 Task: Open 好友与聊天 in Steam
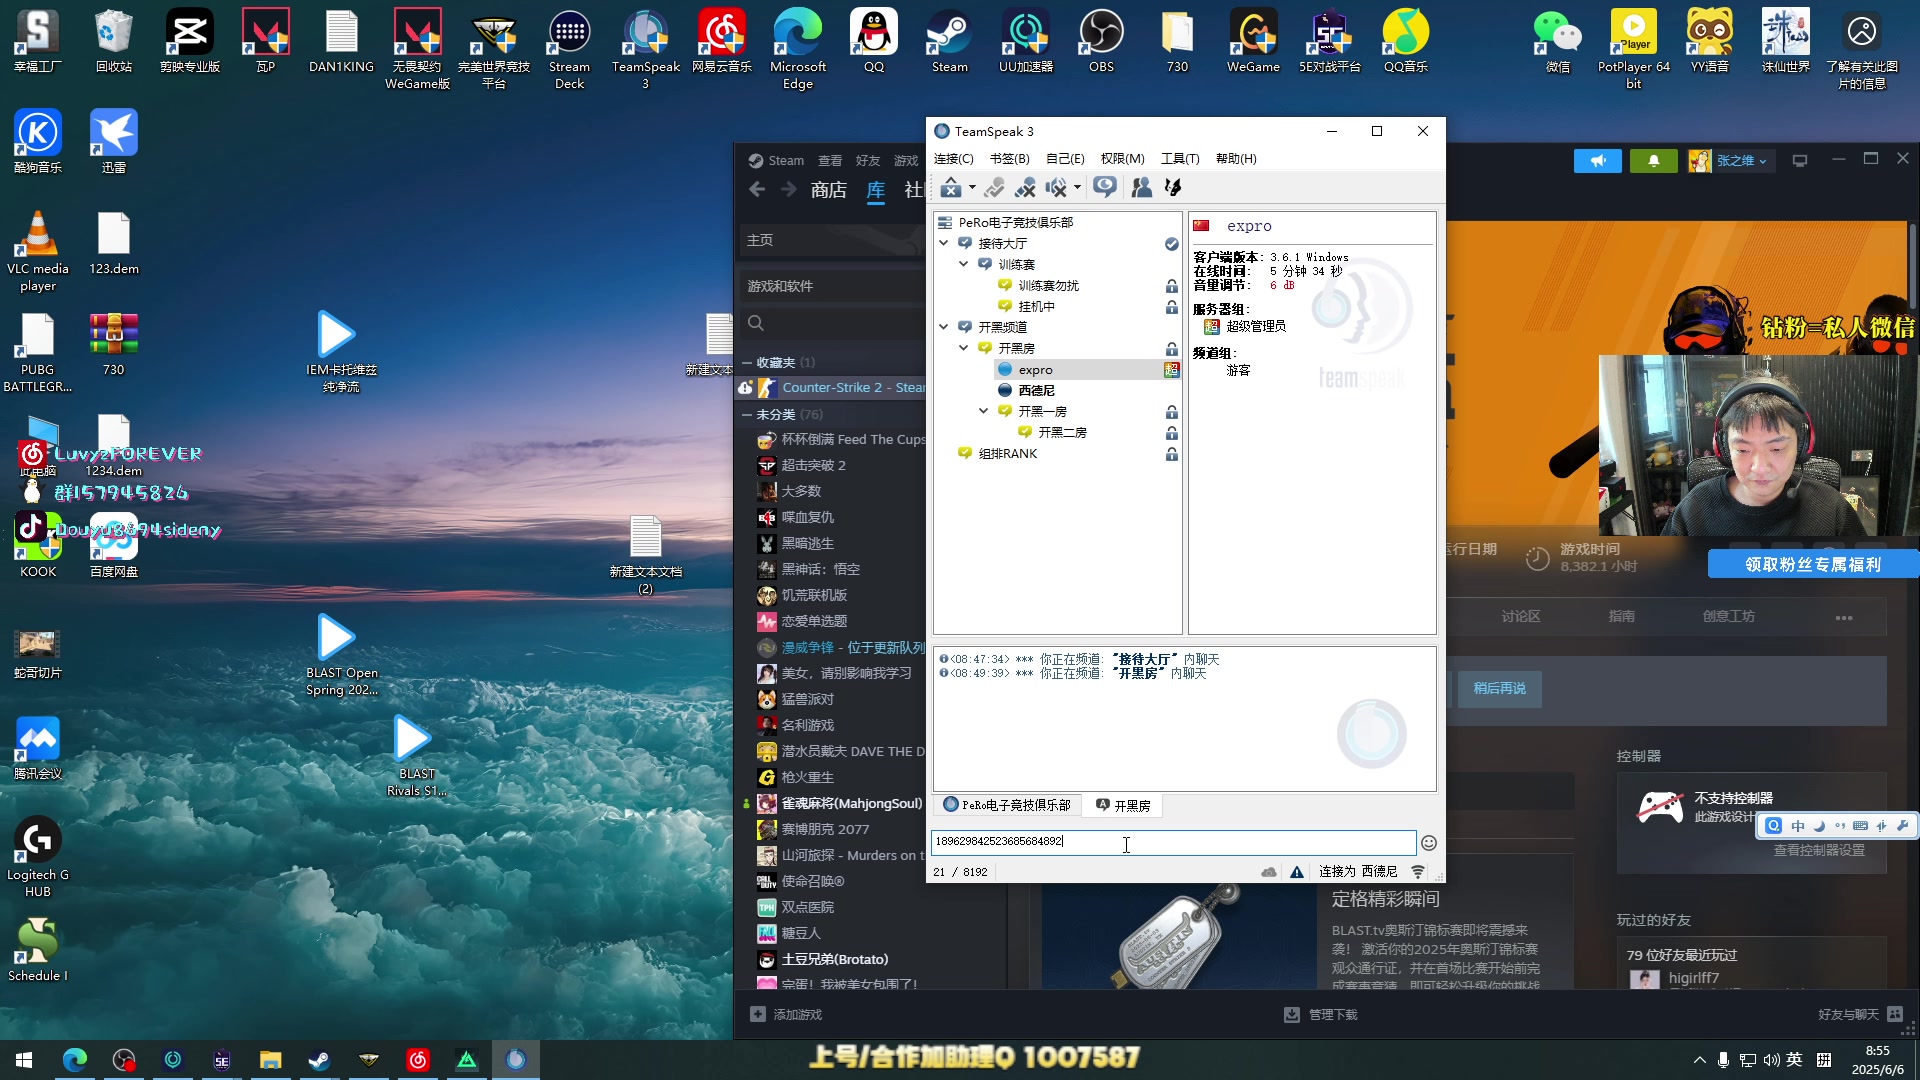[x=1860, y=1015]
